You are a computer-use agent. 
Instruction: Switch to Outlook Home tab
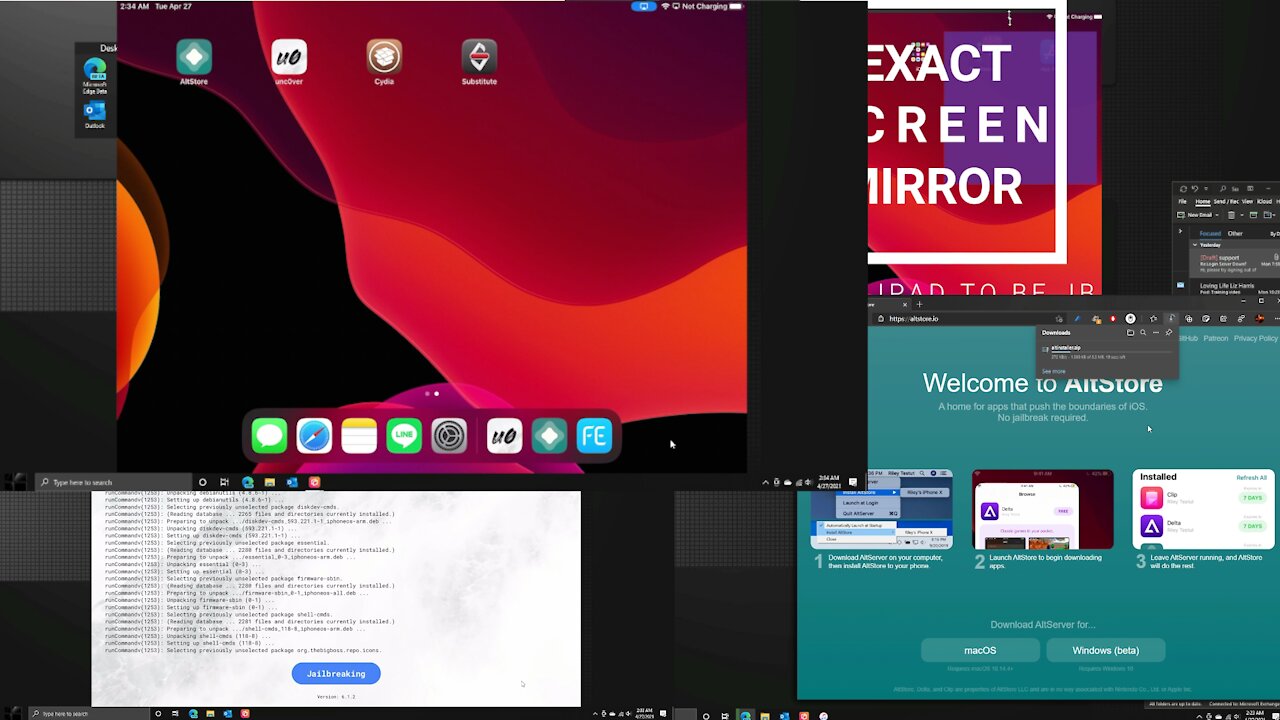click(x=1203, y=202)
